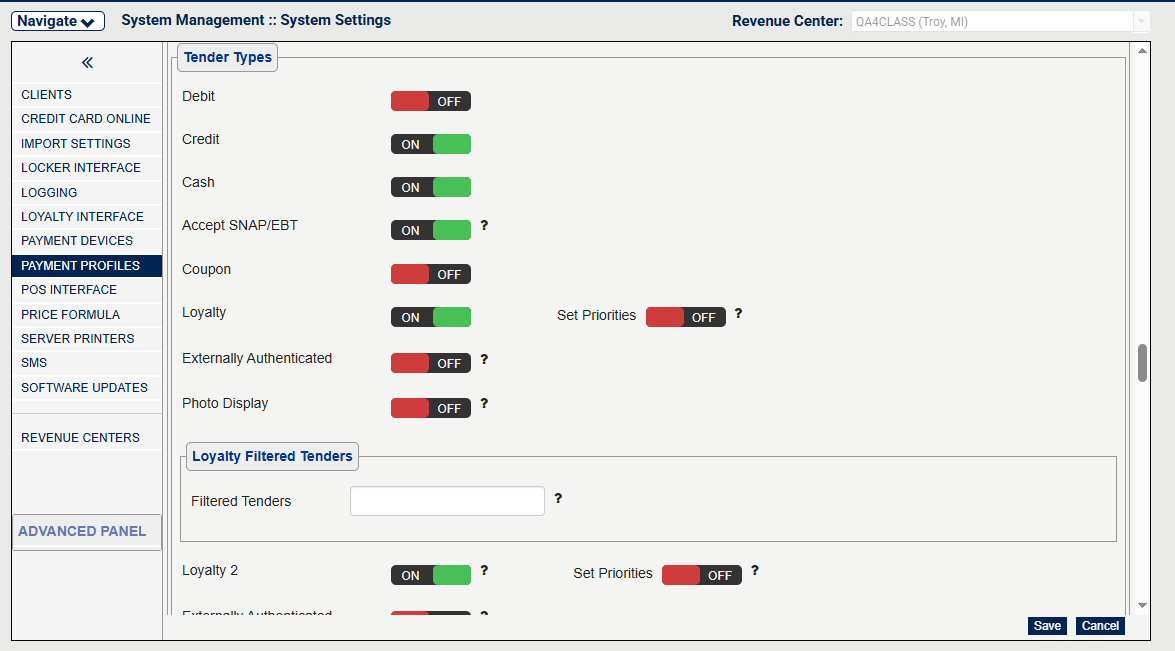Turn on the Coupon tender toggle
This screenshot has height=651, width=1175.
pyautogui.click(x=430, y=274)
